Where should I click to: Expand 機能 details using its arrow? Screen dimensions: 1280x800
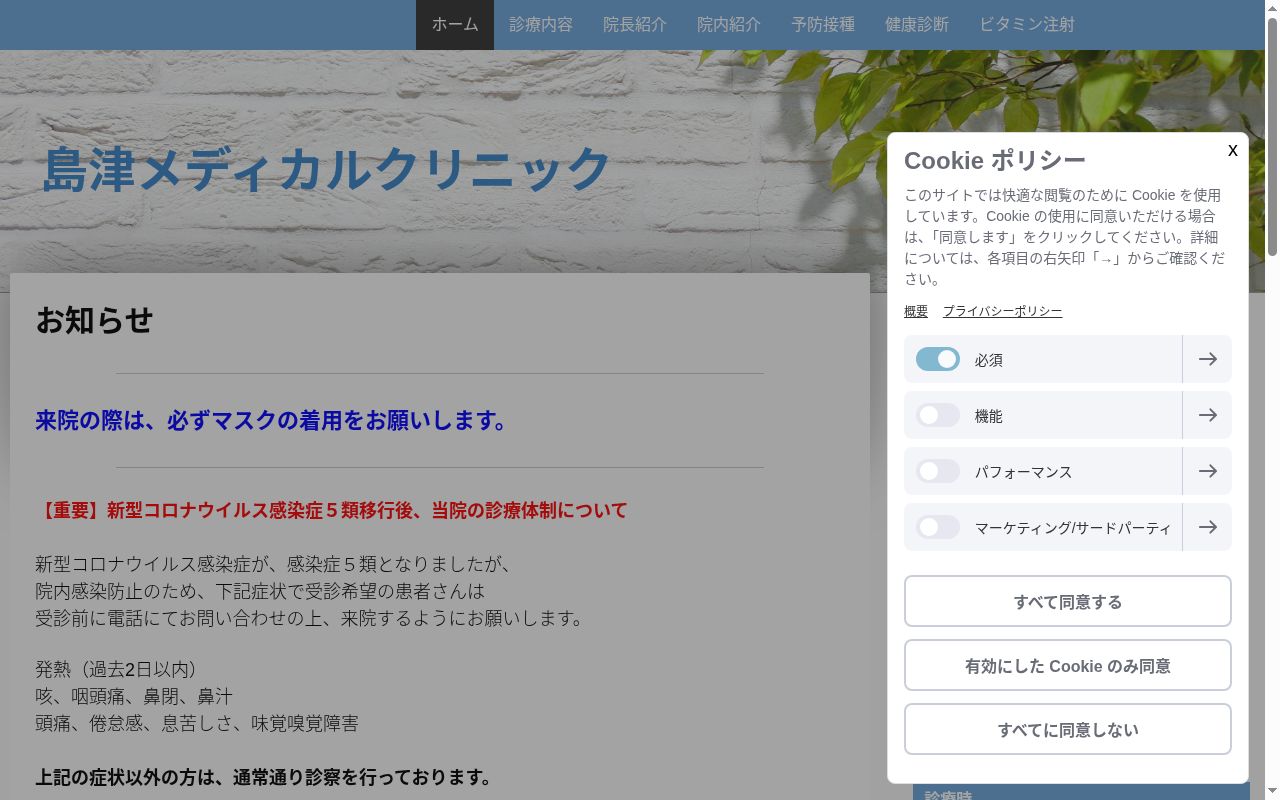click(x=1207, y=415)
